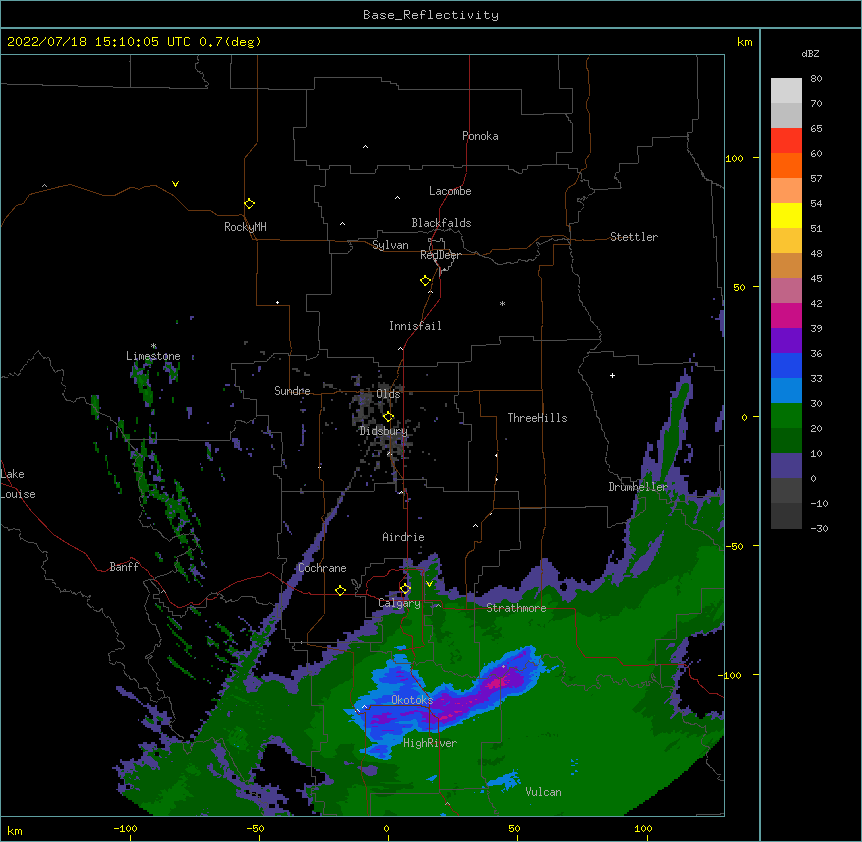Click the Strathmore town label
This screenshot has height=842, width=862.
(x=516, y=608)
